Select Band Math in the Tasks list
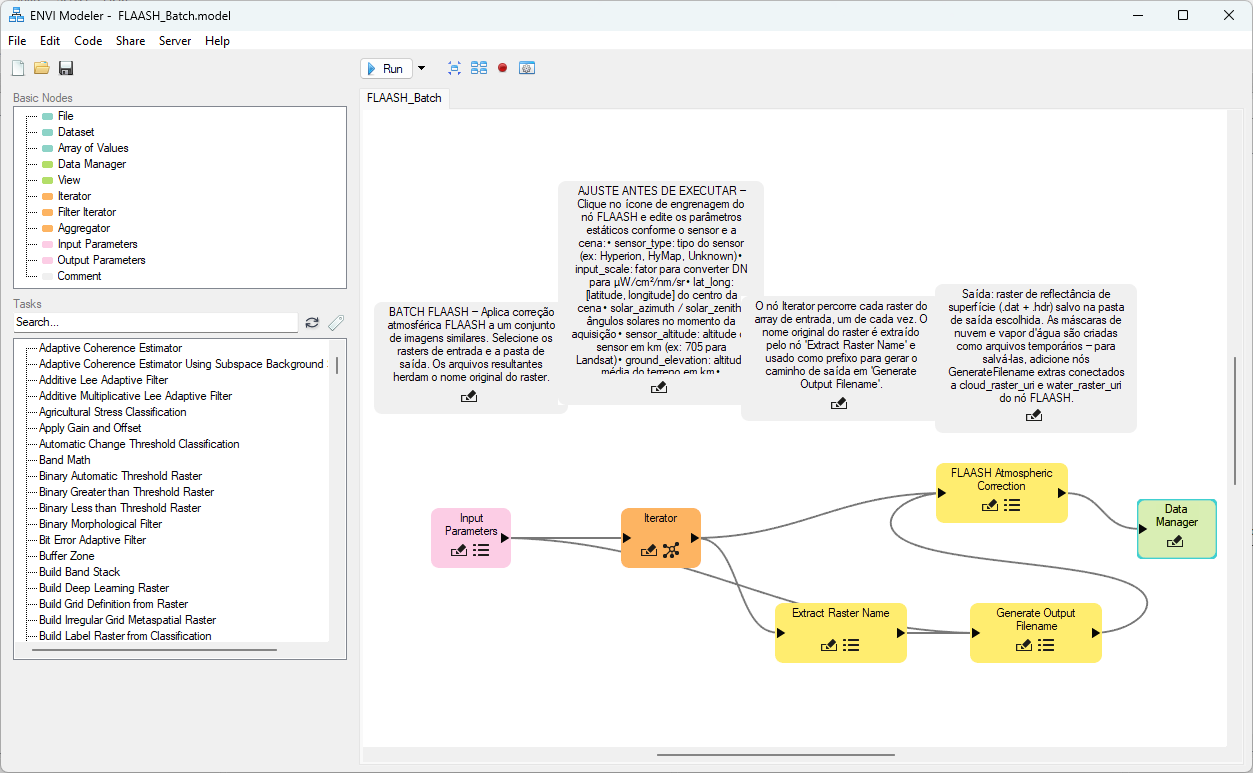Screen dimensions: 1253x773 pos(65,460)
